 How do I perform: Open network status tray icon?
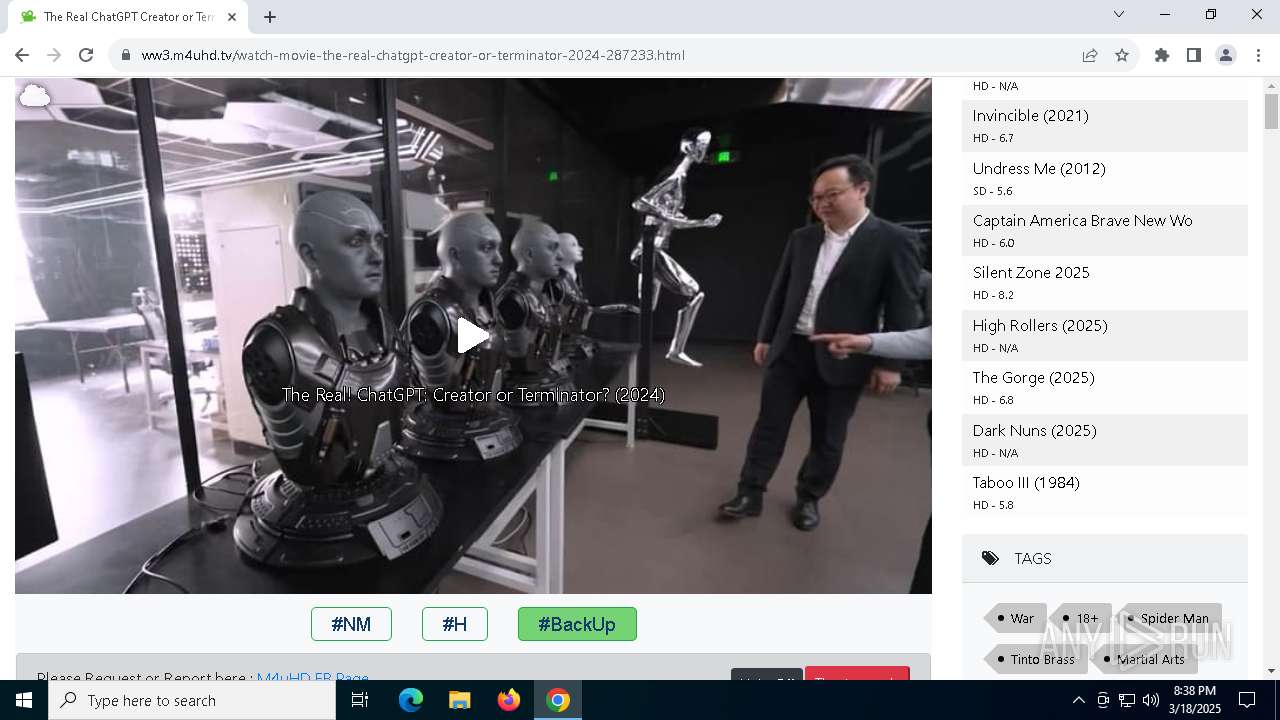tap(1127, 700)
